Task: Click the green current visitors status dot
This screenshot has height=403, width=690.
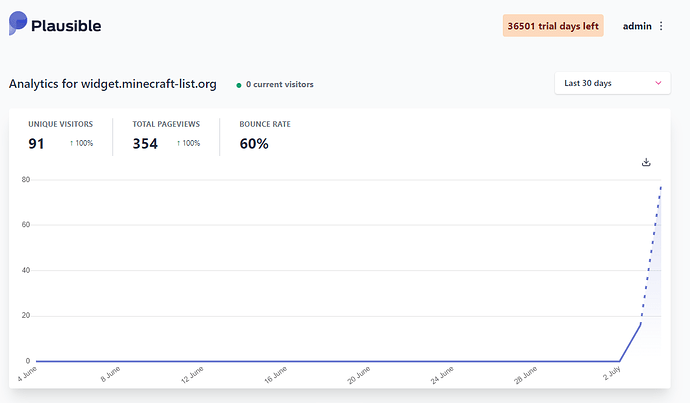Action: pyautogui.click(x=239, y=85)
